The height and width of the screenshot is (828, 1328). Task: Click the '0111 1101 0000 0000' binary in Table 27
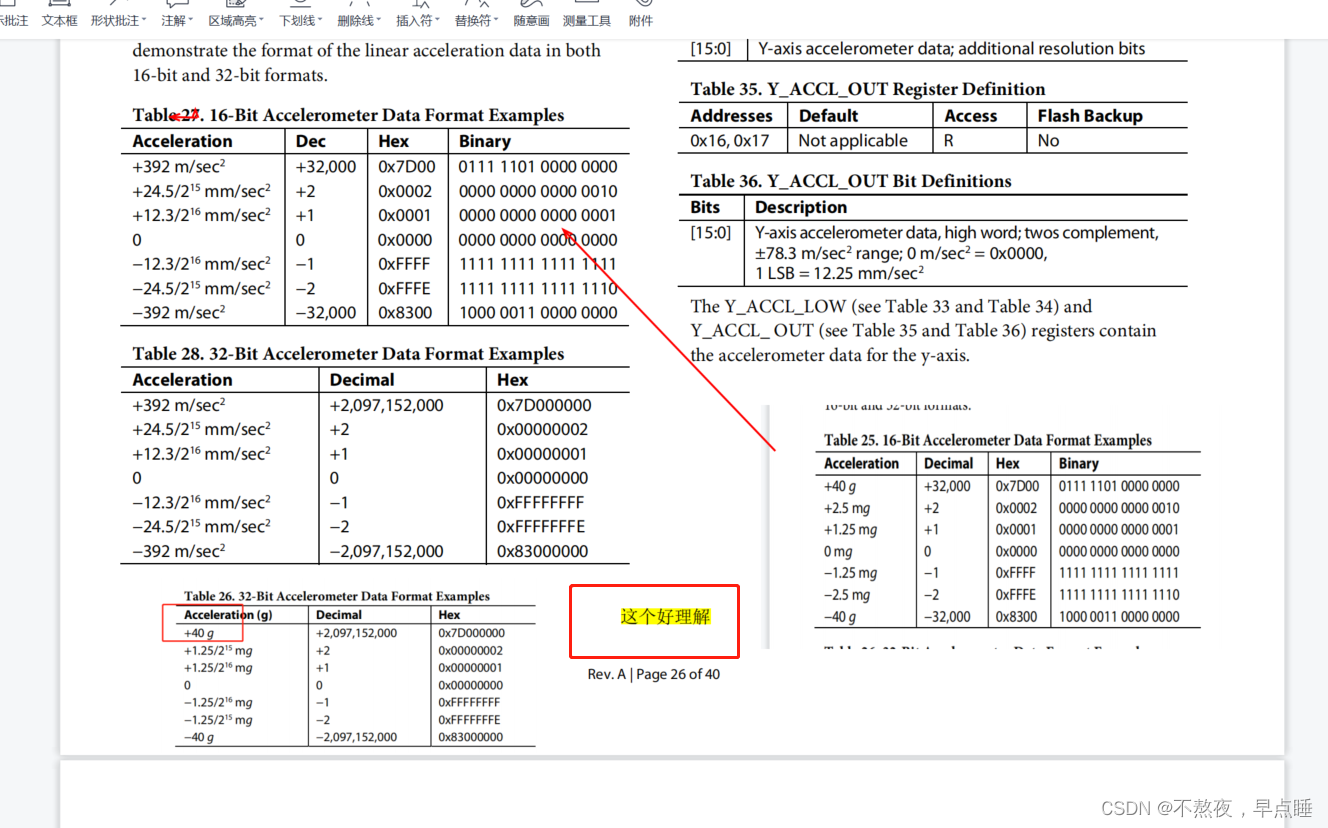538,167
